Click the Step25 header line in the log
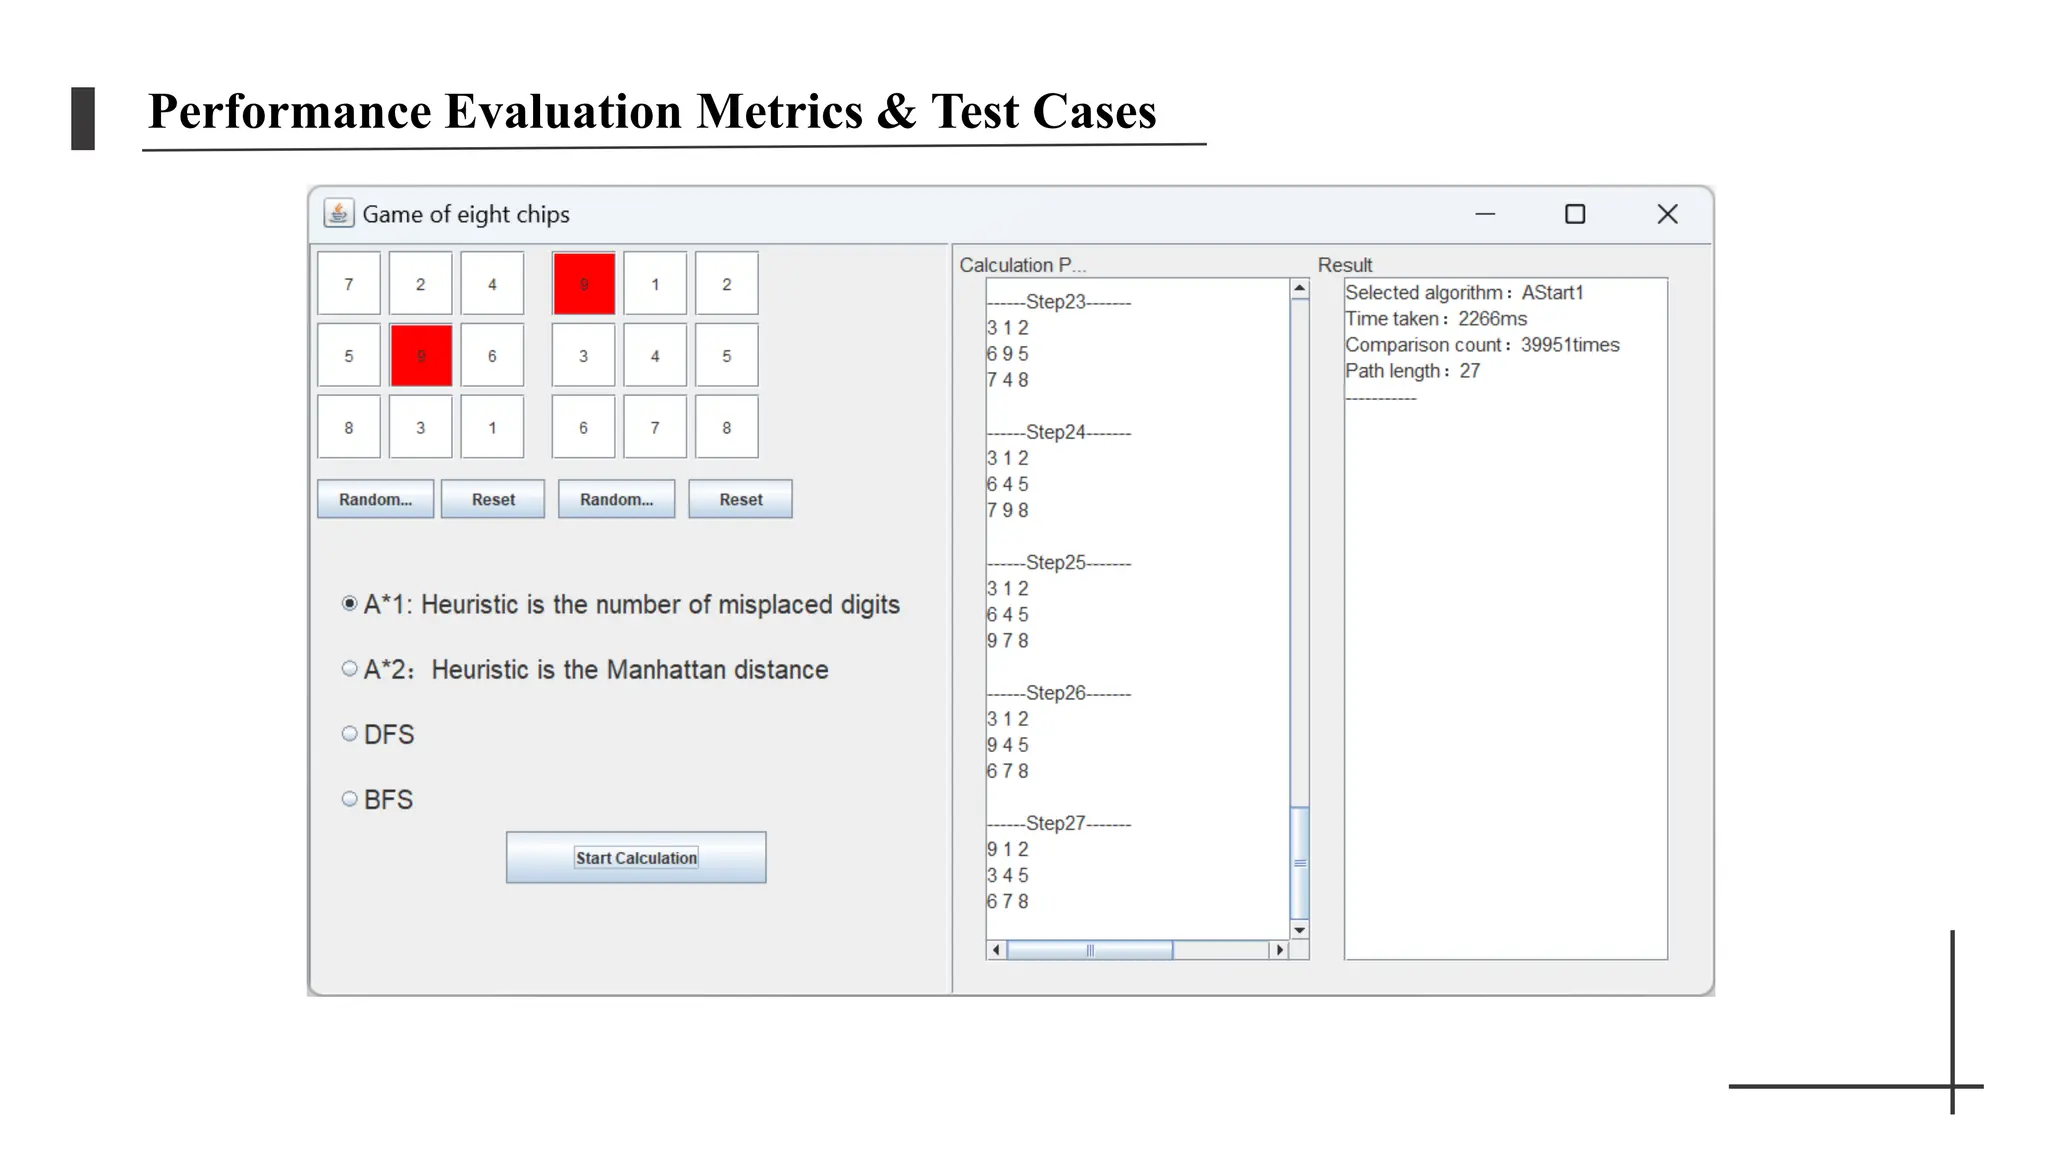The height and width of the screenshot is (1152, 2048). tap(1058, 562)
